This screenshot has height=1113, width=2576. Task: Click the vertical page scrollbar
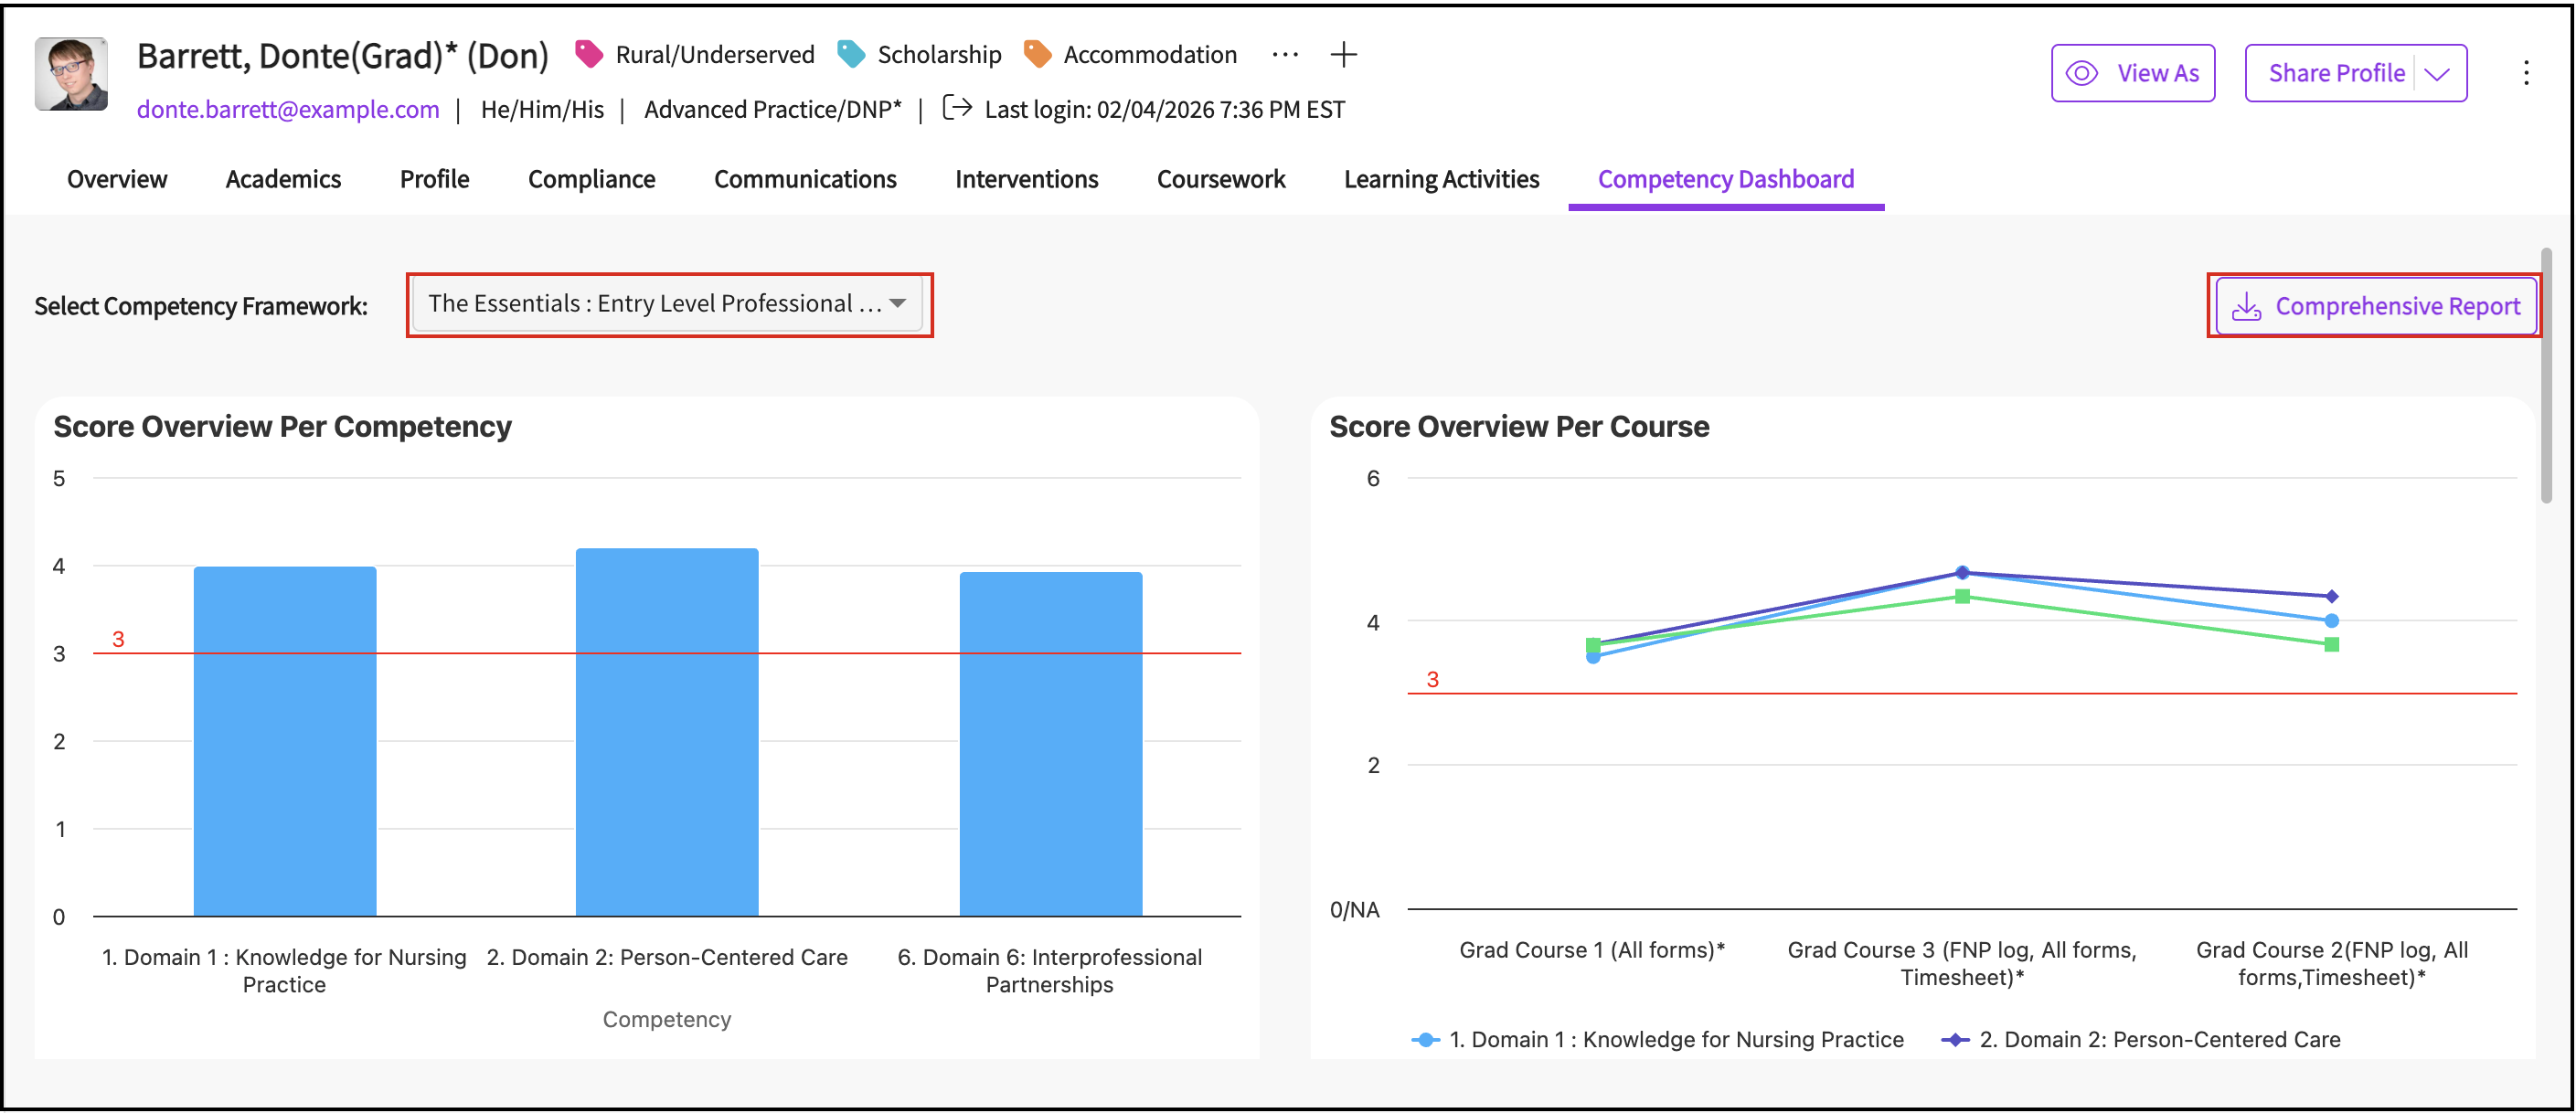[x=2546, y=375]
